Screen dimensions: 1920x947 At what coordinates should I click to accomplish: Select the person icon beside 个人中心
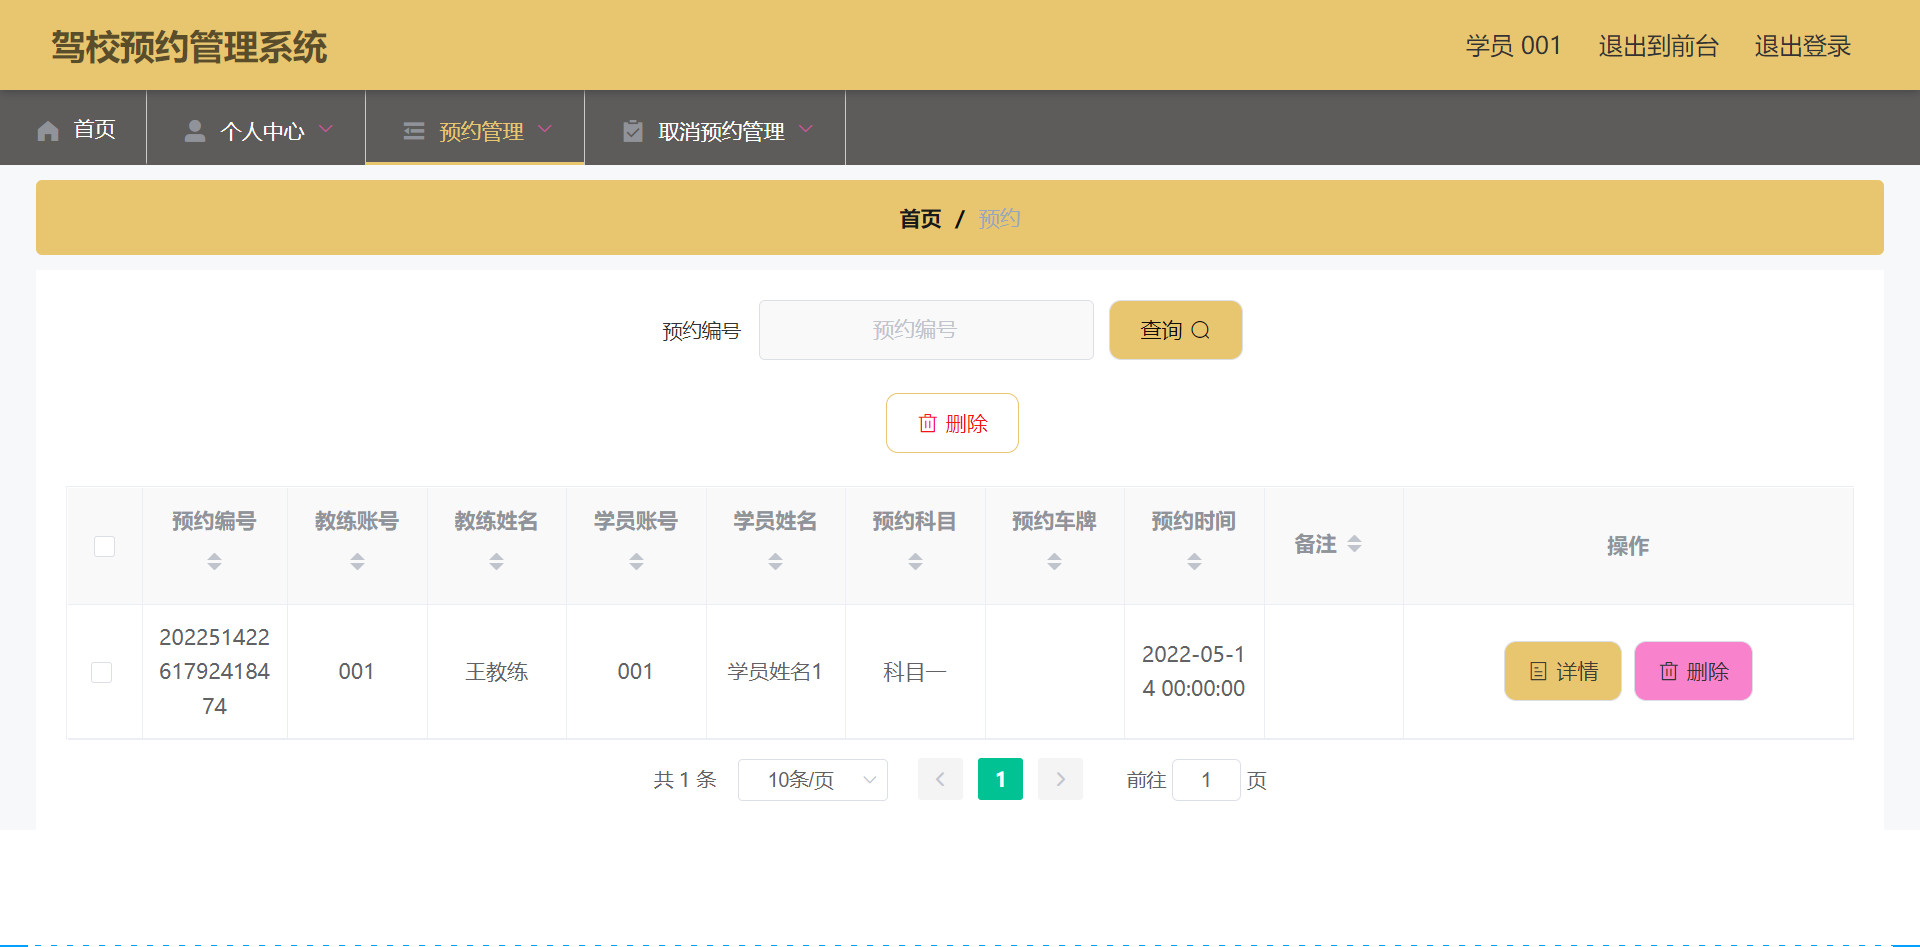[194, 129]
